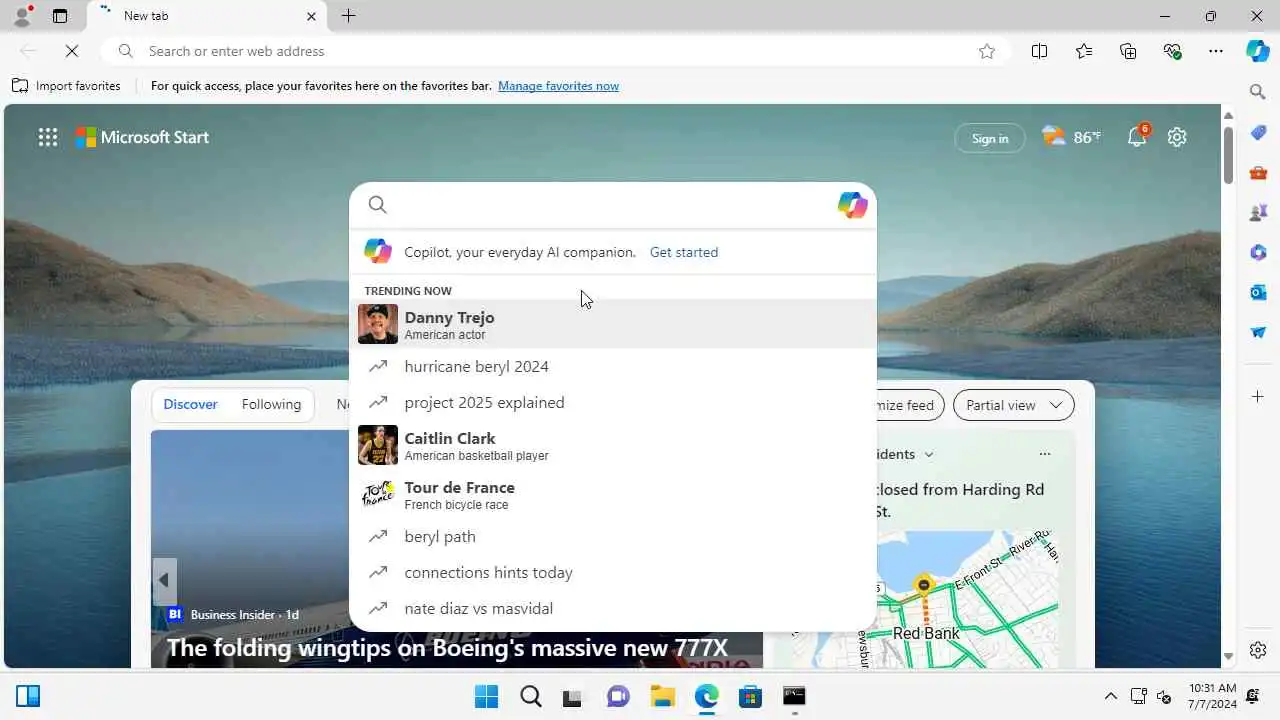This screenshot has height=720, width=1280.
Task: Select hurricane beryl 2024 suggestion
Action: pos(613,366)
